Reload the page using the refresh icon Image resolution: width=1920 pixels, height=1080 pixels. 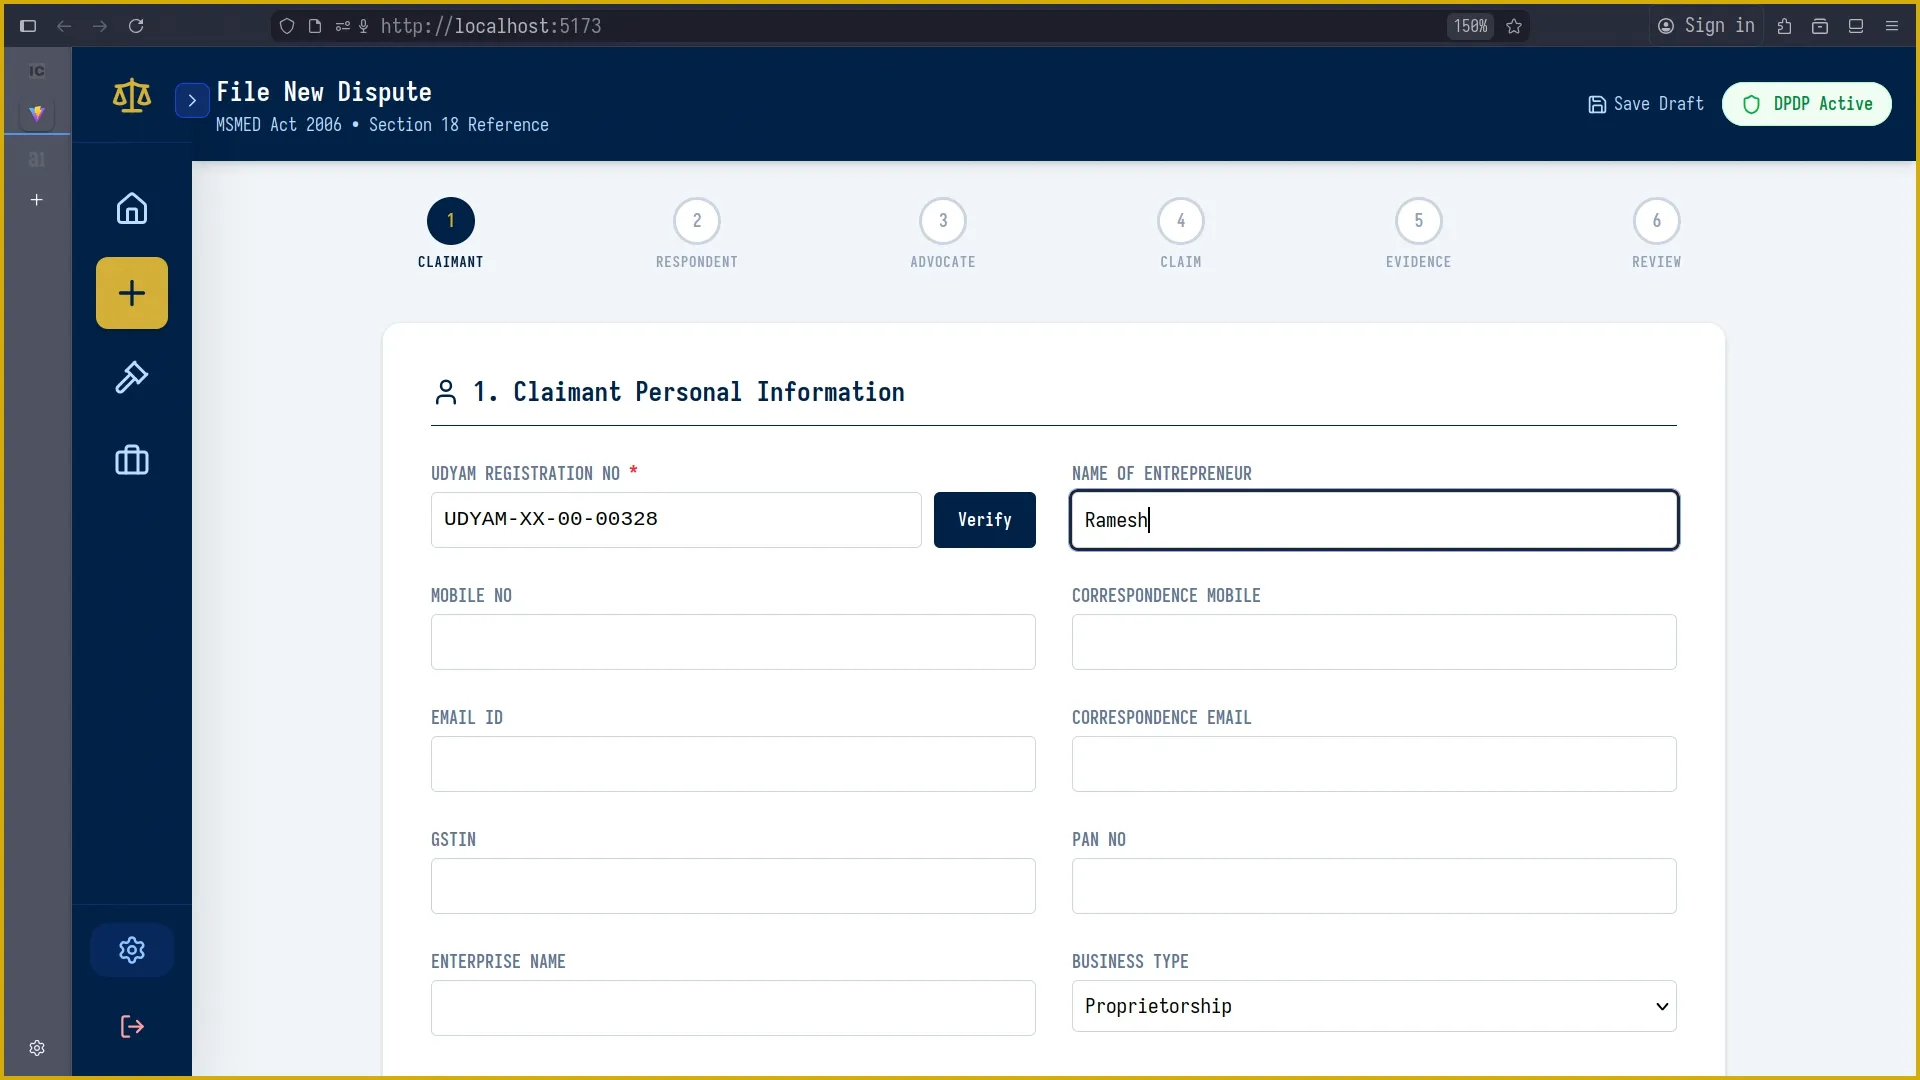[x=137, y=26]
